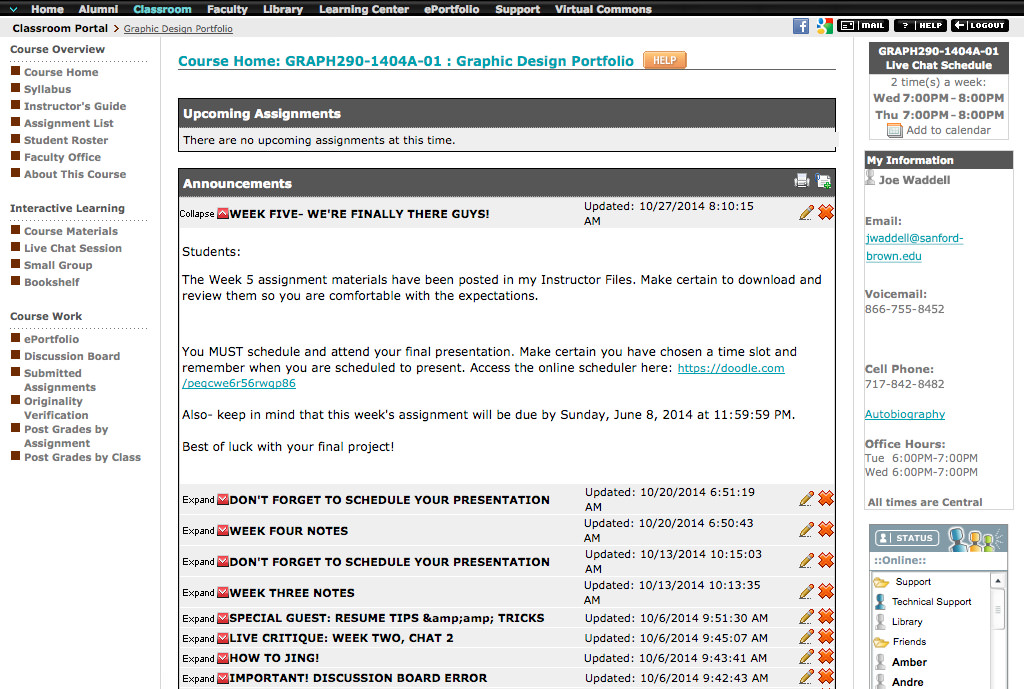
Task: Click the Google icon in header
Action: 824,26
